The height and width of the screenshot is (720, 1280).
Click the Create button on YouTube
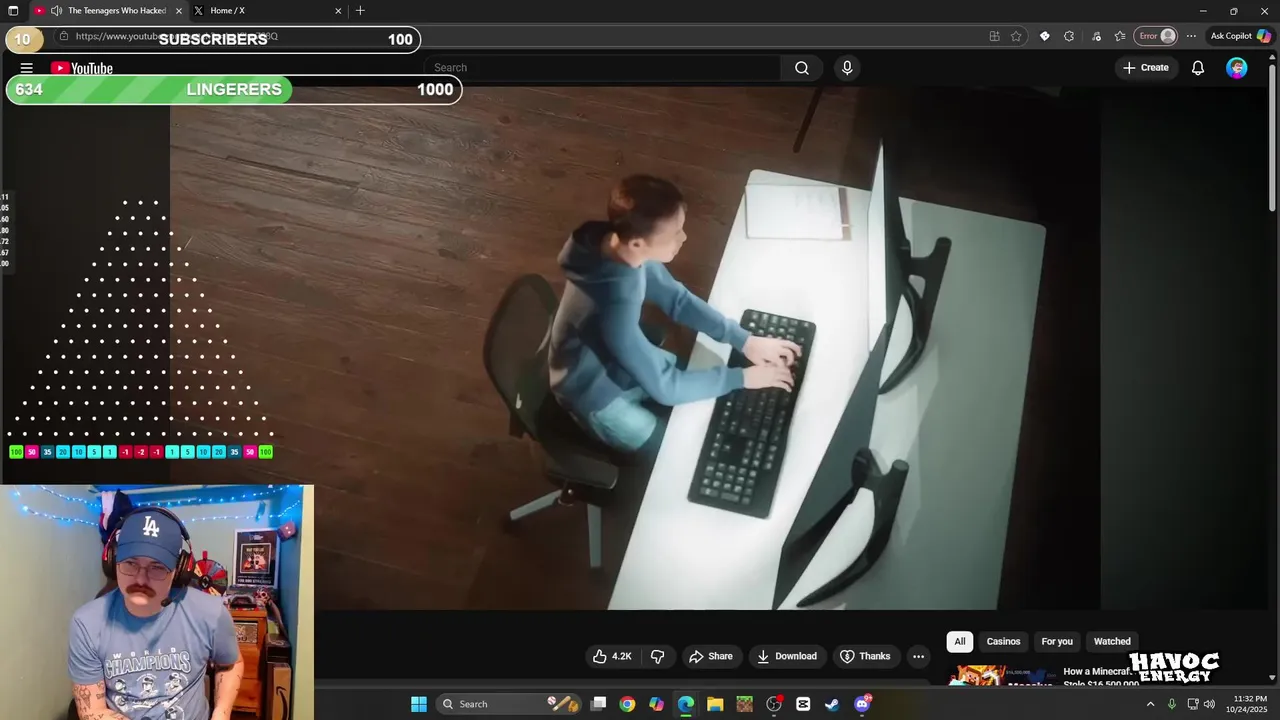[x=1146, y=68]
